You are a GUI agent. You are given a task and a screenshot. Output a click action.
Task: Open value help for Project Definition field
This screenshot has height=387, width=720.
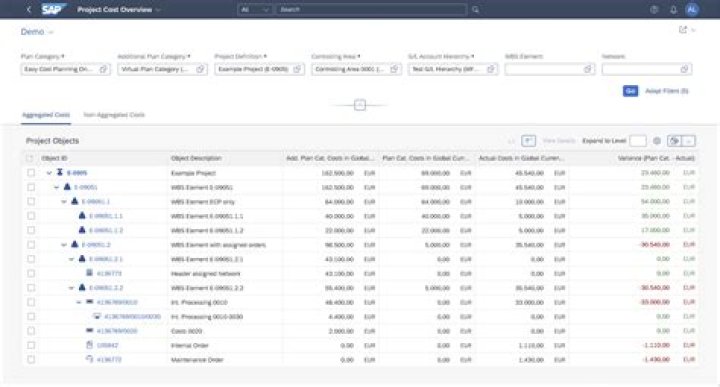(297, 69)
